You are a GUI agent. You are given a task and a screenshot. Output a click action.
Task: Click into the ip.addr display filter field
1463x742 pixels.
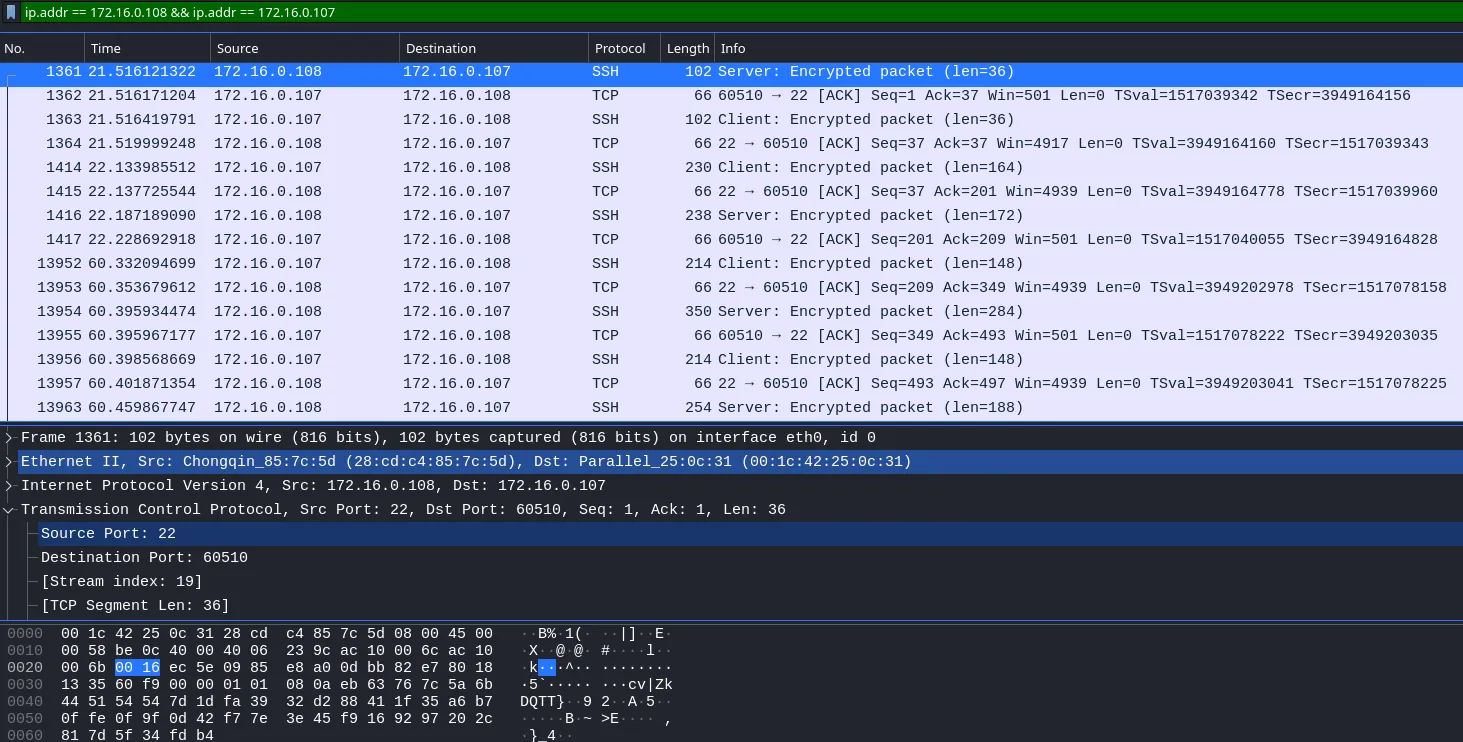coord(700,13)
